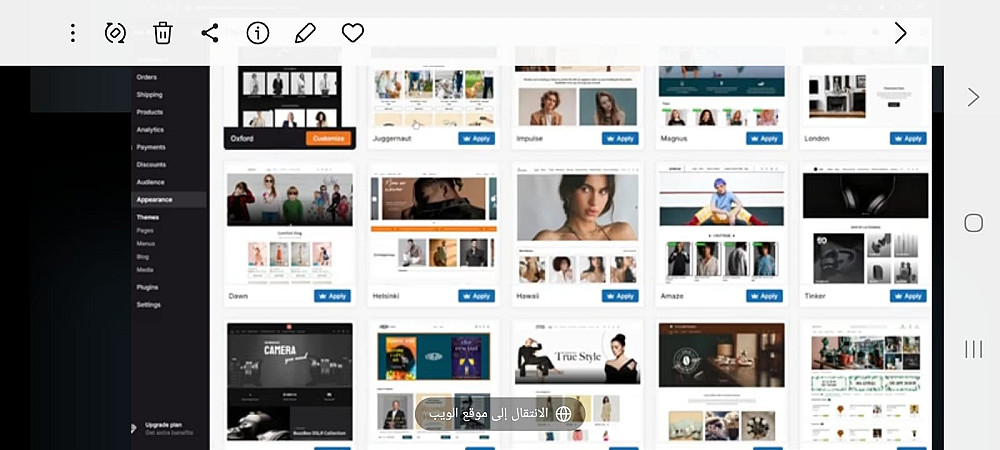1000x450 pixels.
Task: Open Shipping in the sidebar
Action: click(149, 95)
